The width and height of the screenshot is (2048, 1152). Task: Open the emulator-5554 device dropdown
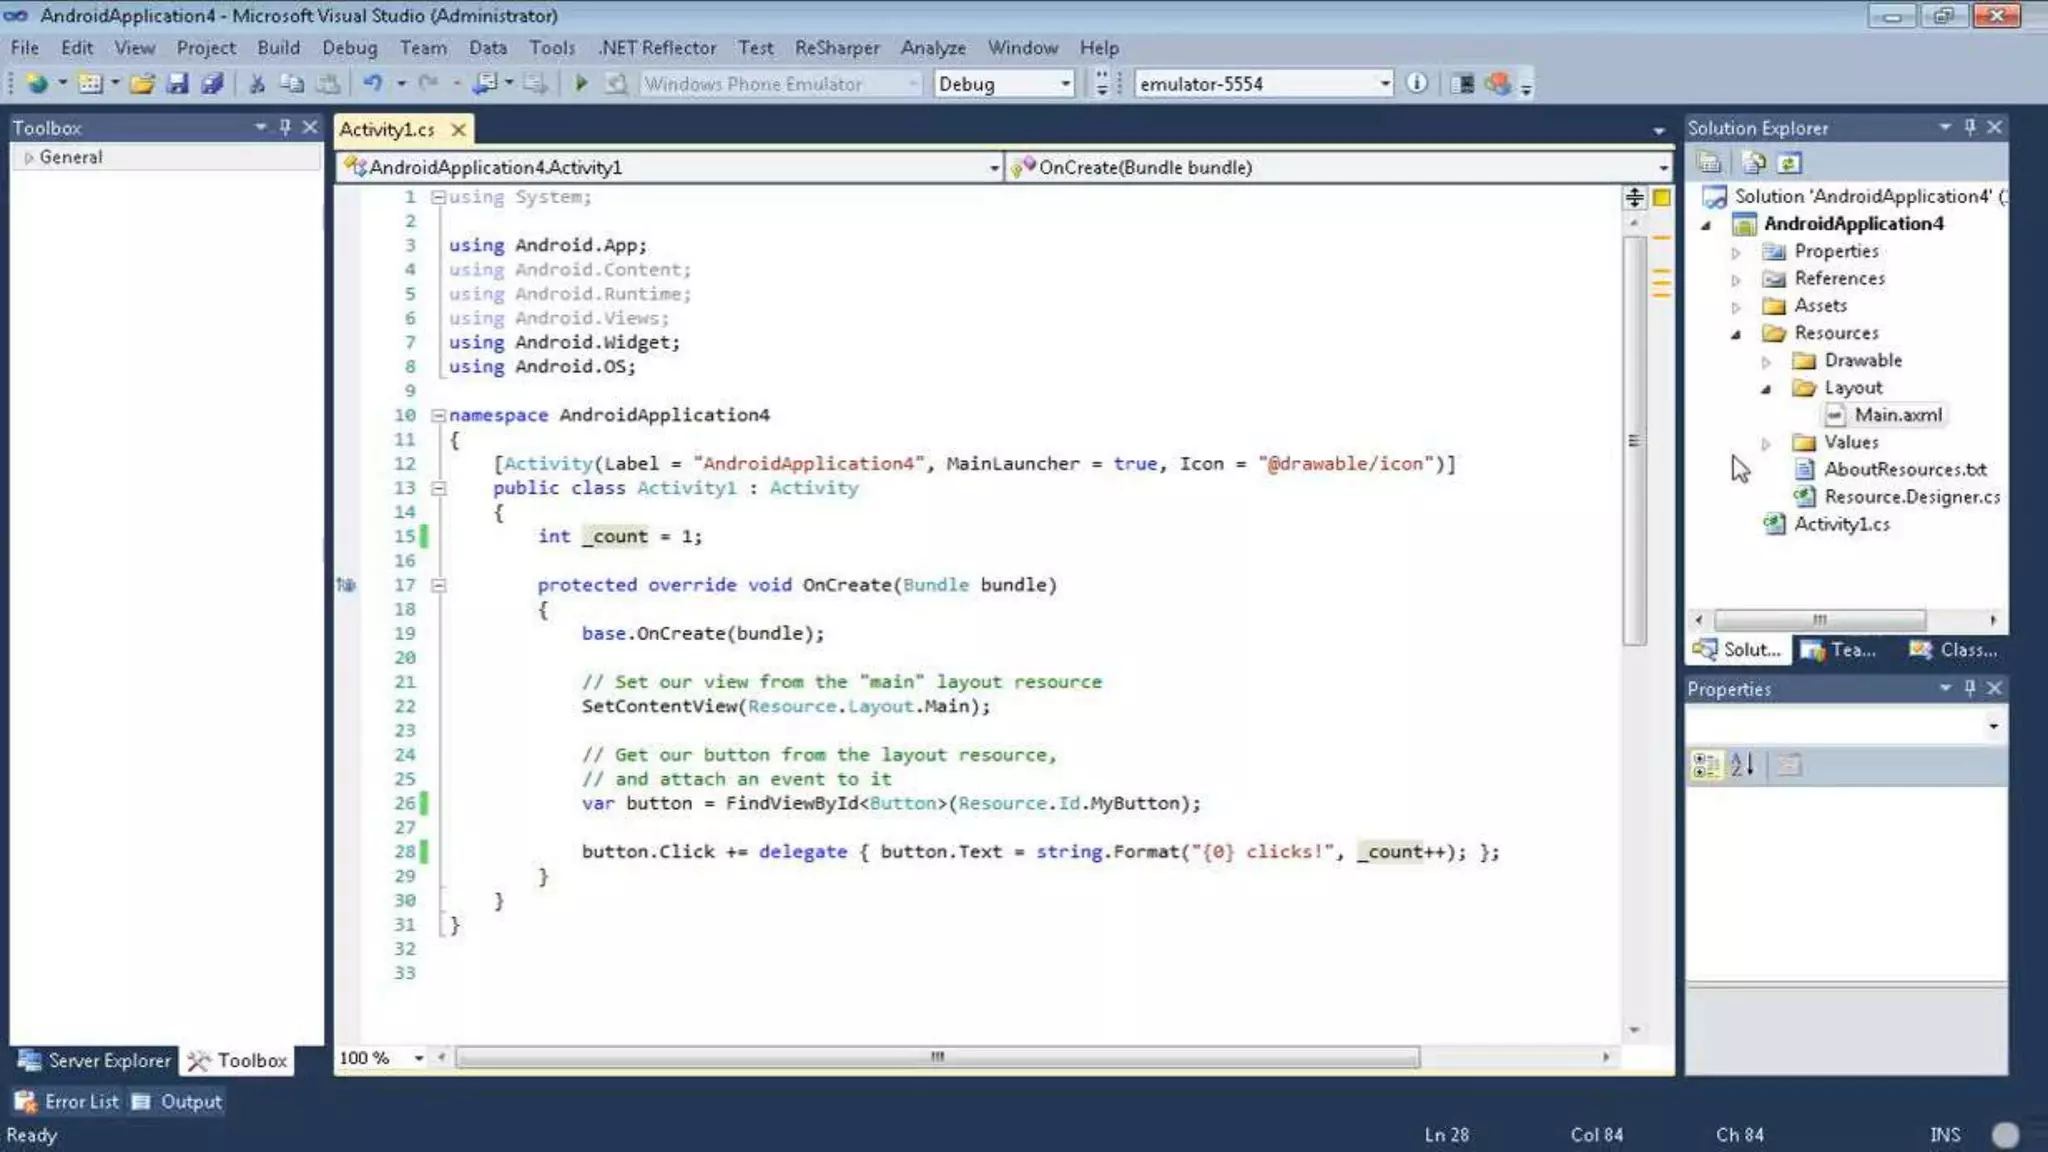[x=1384, y=84]
